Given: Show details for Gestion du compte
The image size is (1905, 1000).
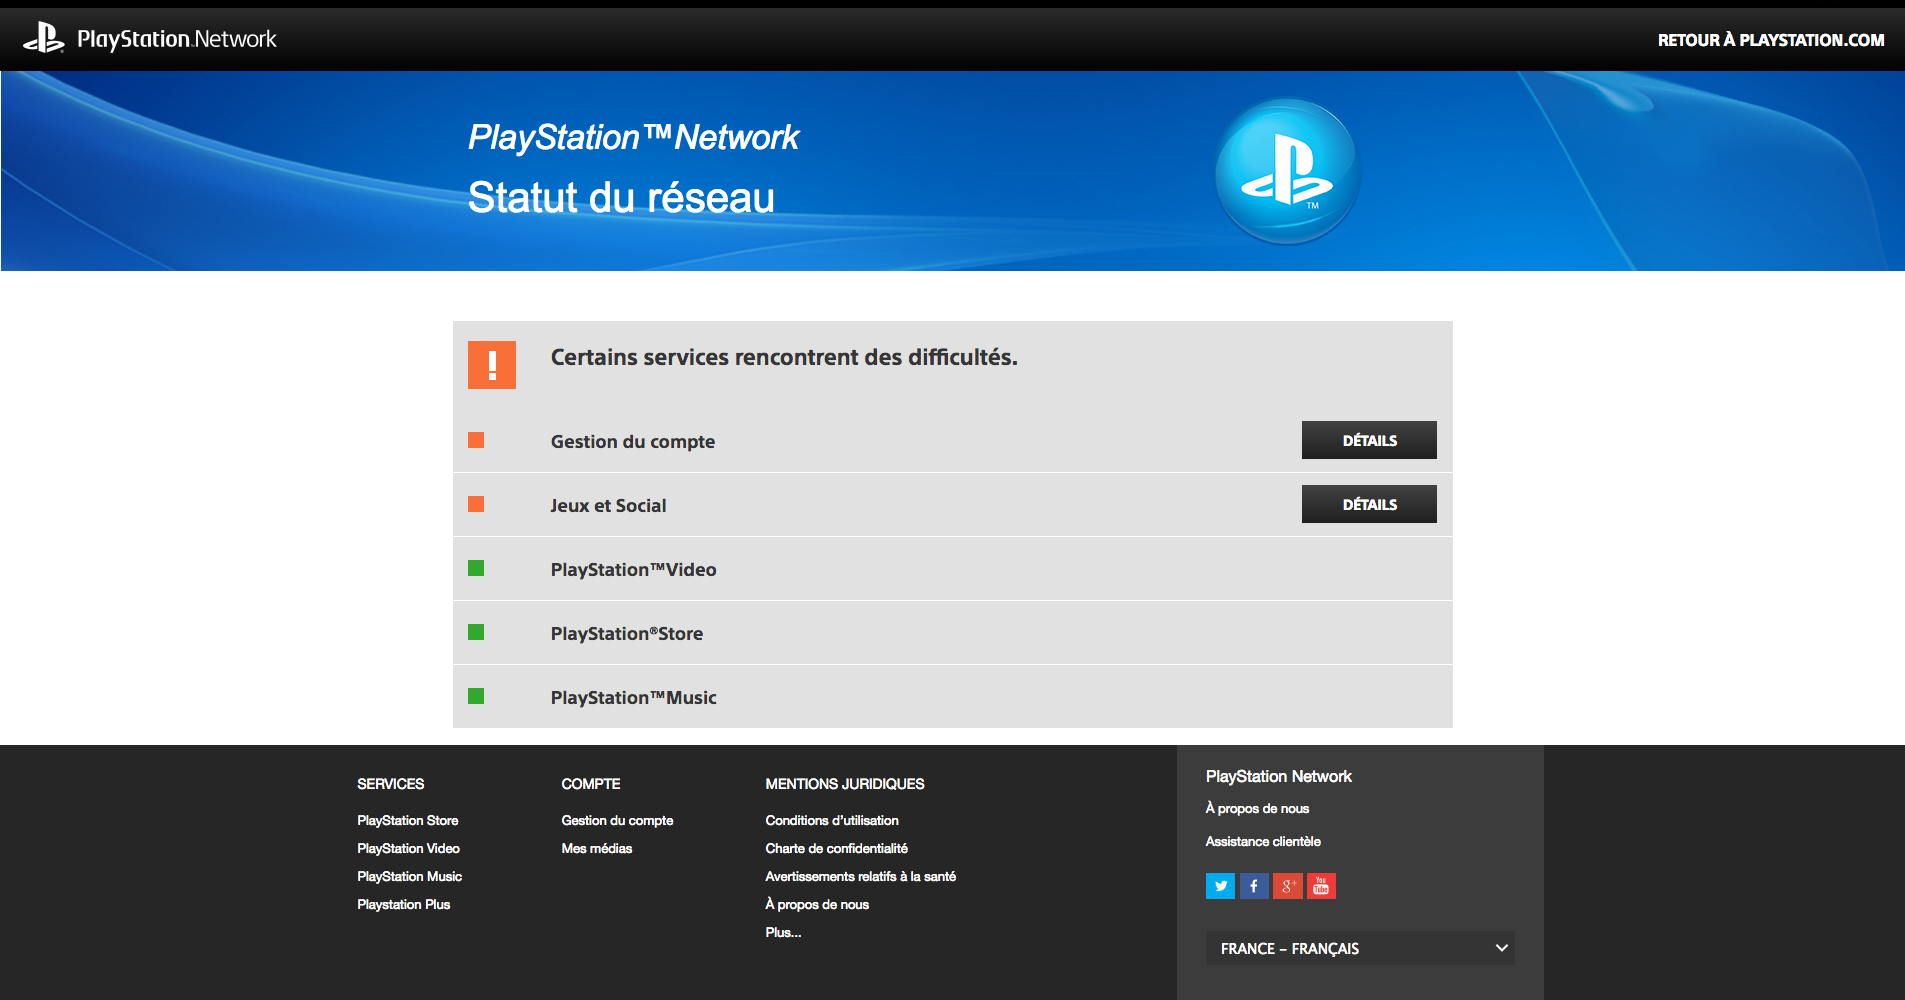Looking at the screenshot, I should tap(1369, 440).
